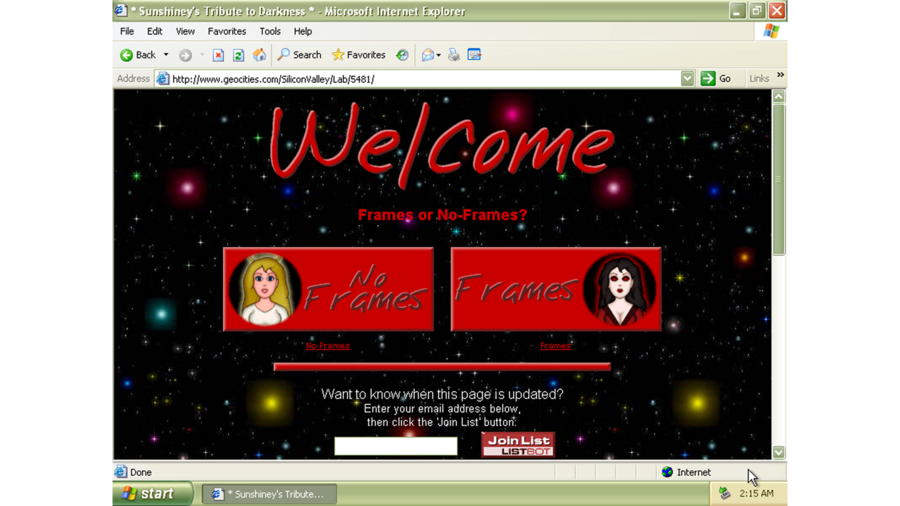Click the email address input box

coord(396,446)
